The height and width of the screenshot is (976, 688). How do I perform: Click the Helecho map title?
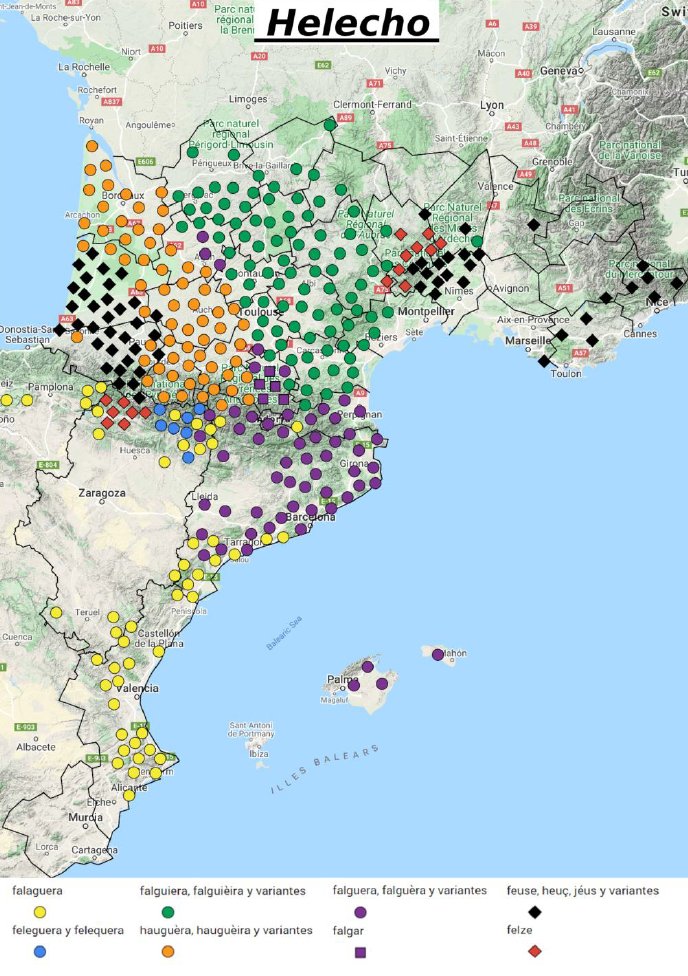point(347,24)
